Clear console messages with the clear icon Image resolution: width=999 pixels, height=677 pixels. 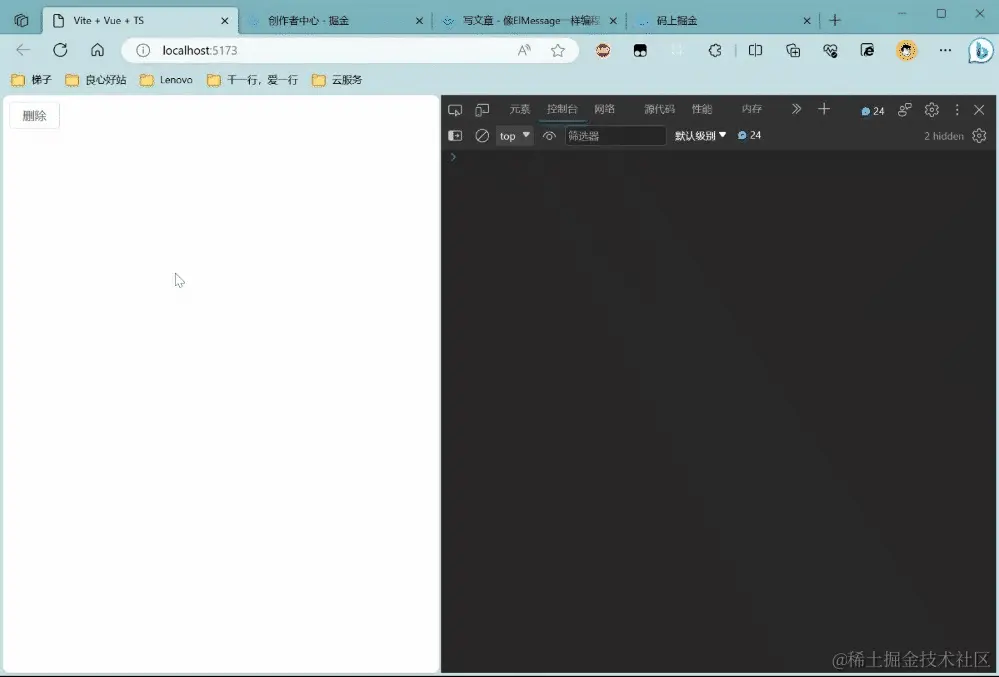tap(481, 135)
